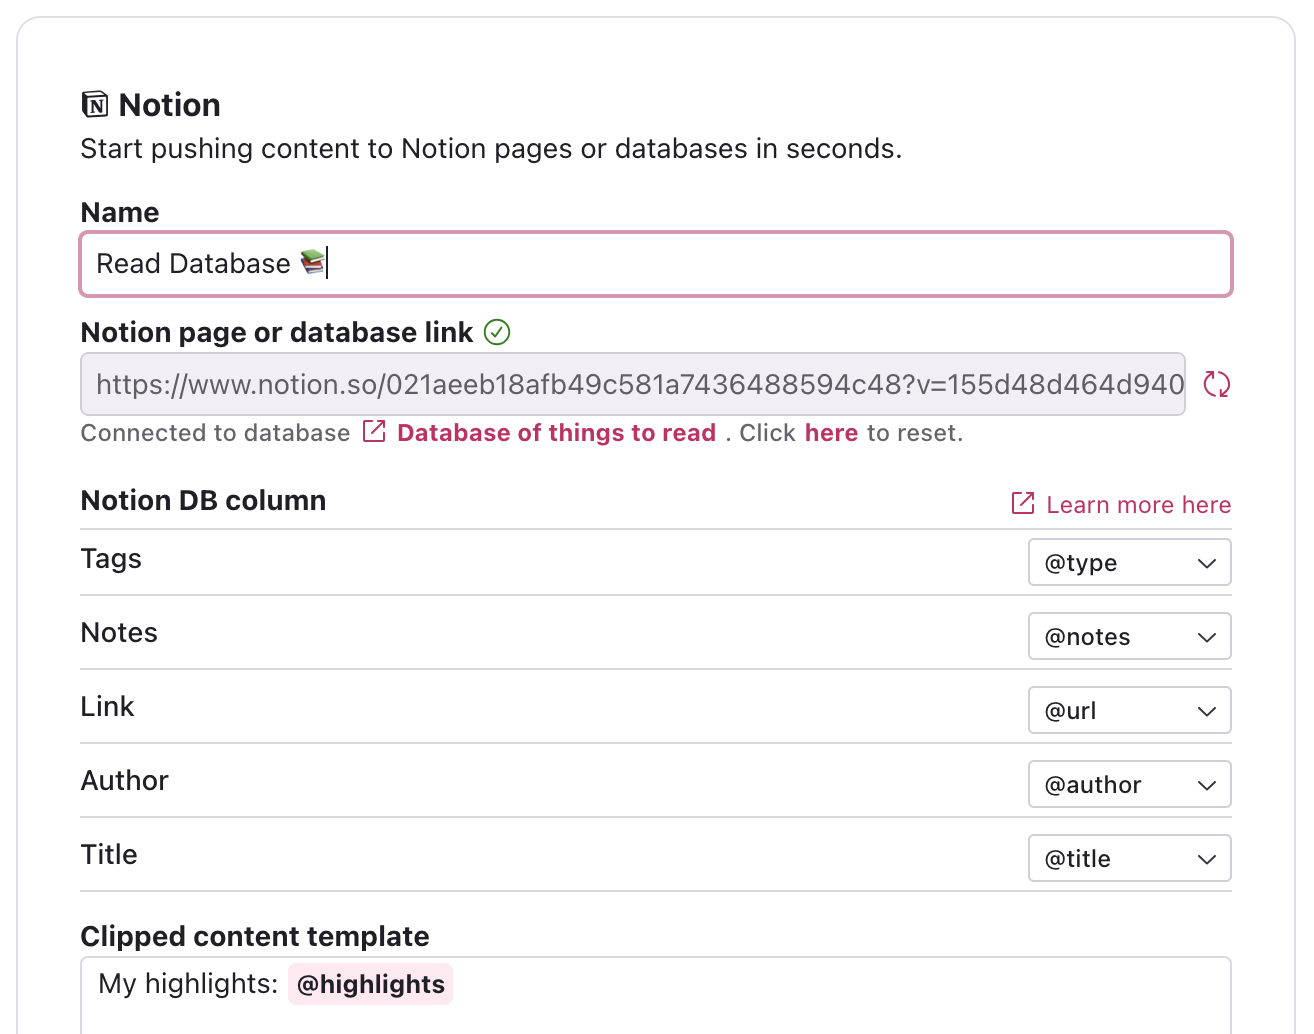The width and height of the screenshot is (1314, 1034).
Task: Click the Notion database link URL field
Action: click(633, 384)
